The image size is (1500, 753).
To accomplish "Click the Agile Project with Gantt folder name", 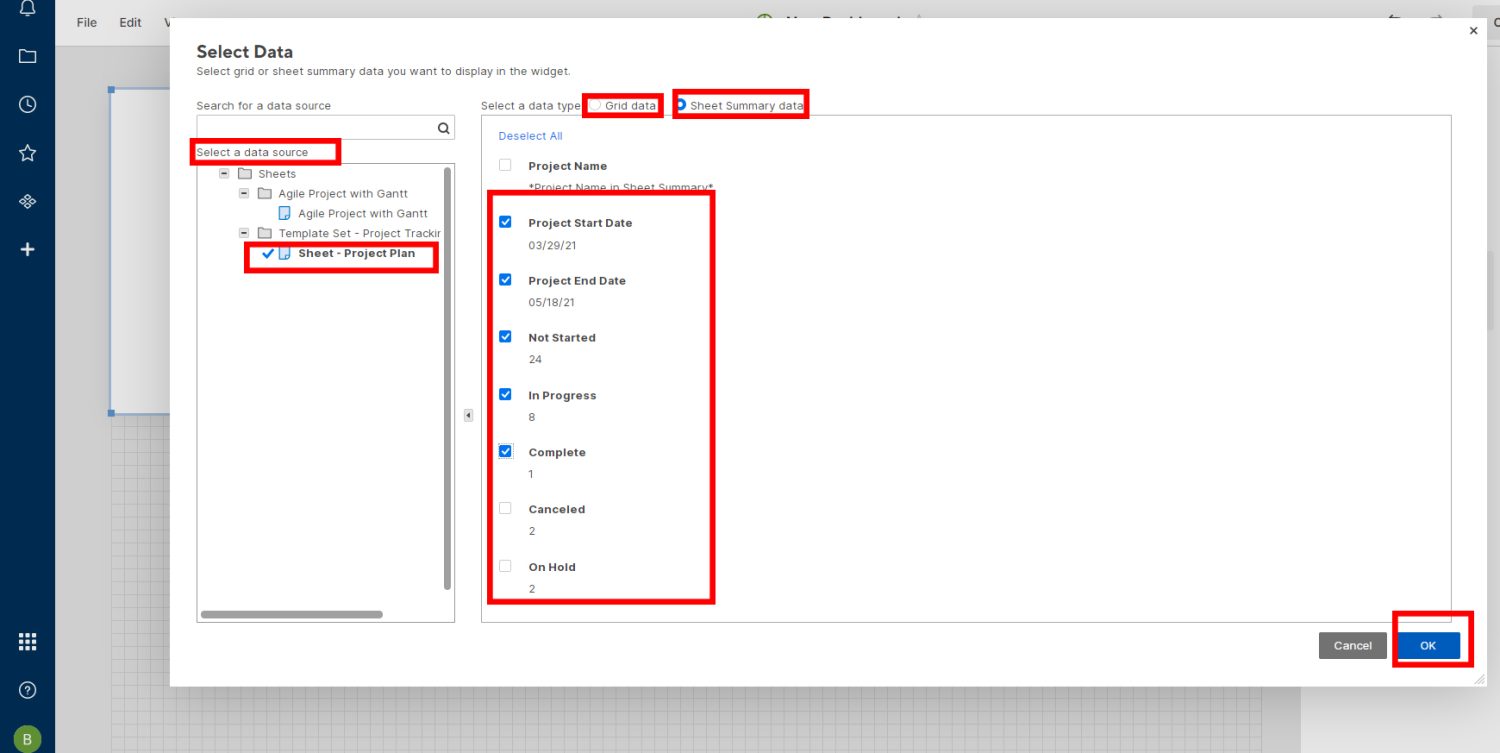I will tap(343, 194).
